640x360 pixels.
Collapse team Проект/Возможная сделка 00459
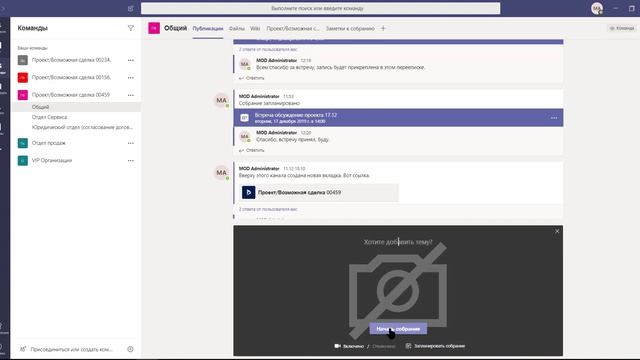pyautogui.click(x=71, y=95)
